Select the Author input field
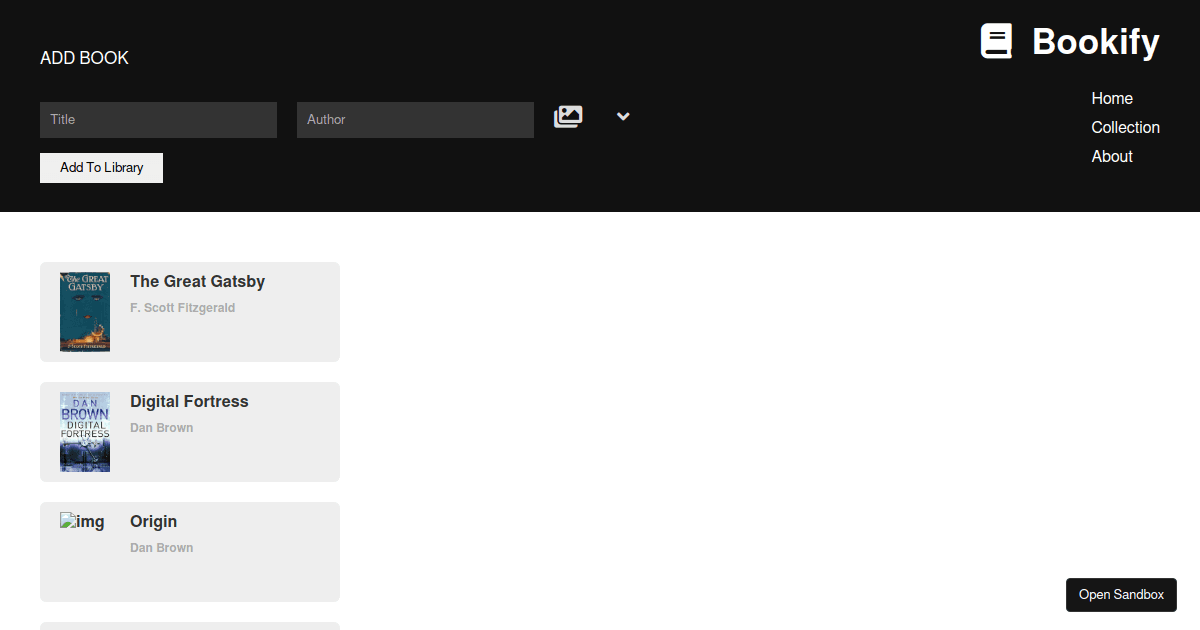The image size is (1200, 630). pyautogui.click(x=415, y=119)
